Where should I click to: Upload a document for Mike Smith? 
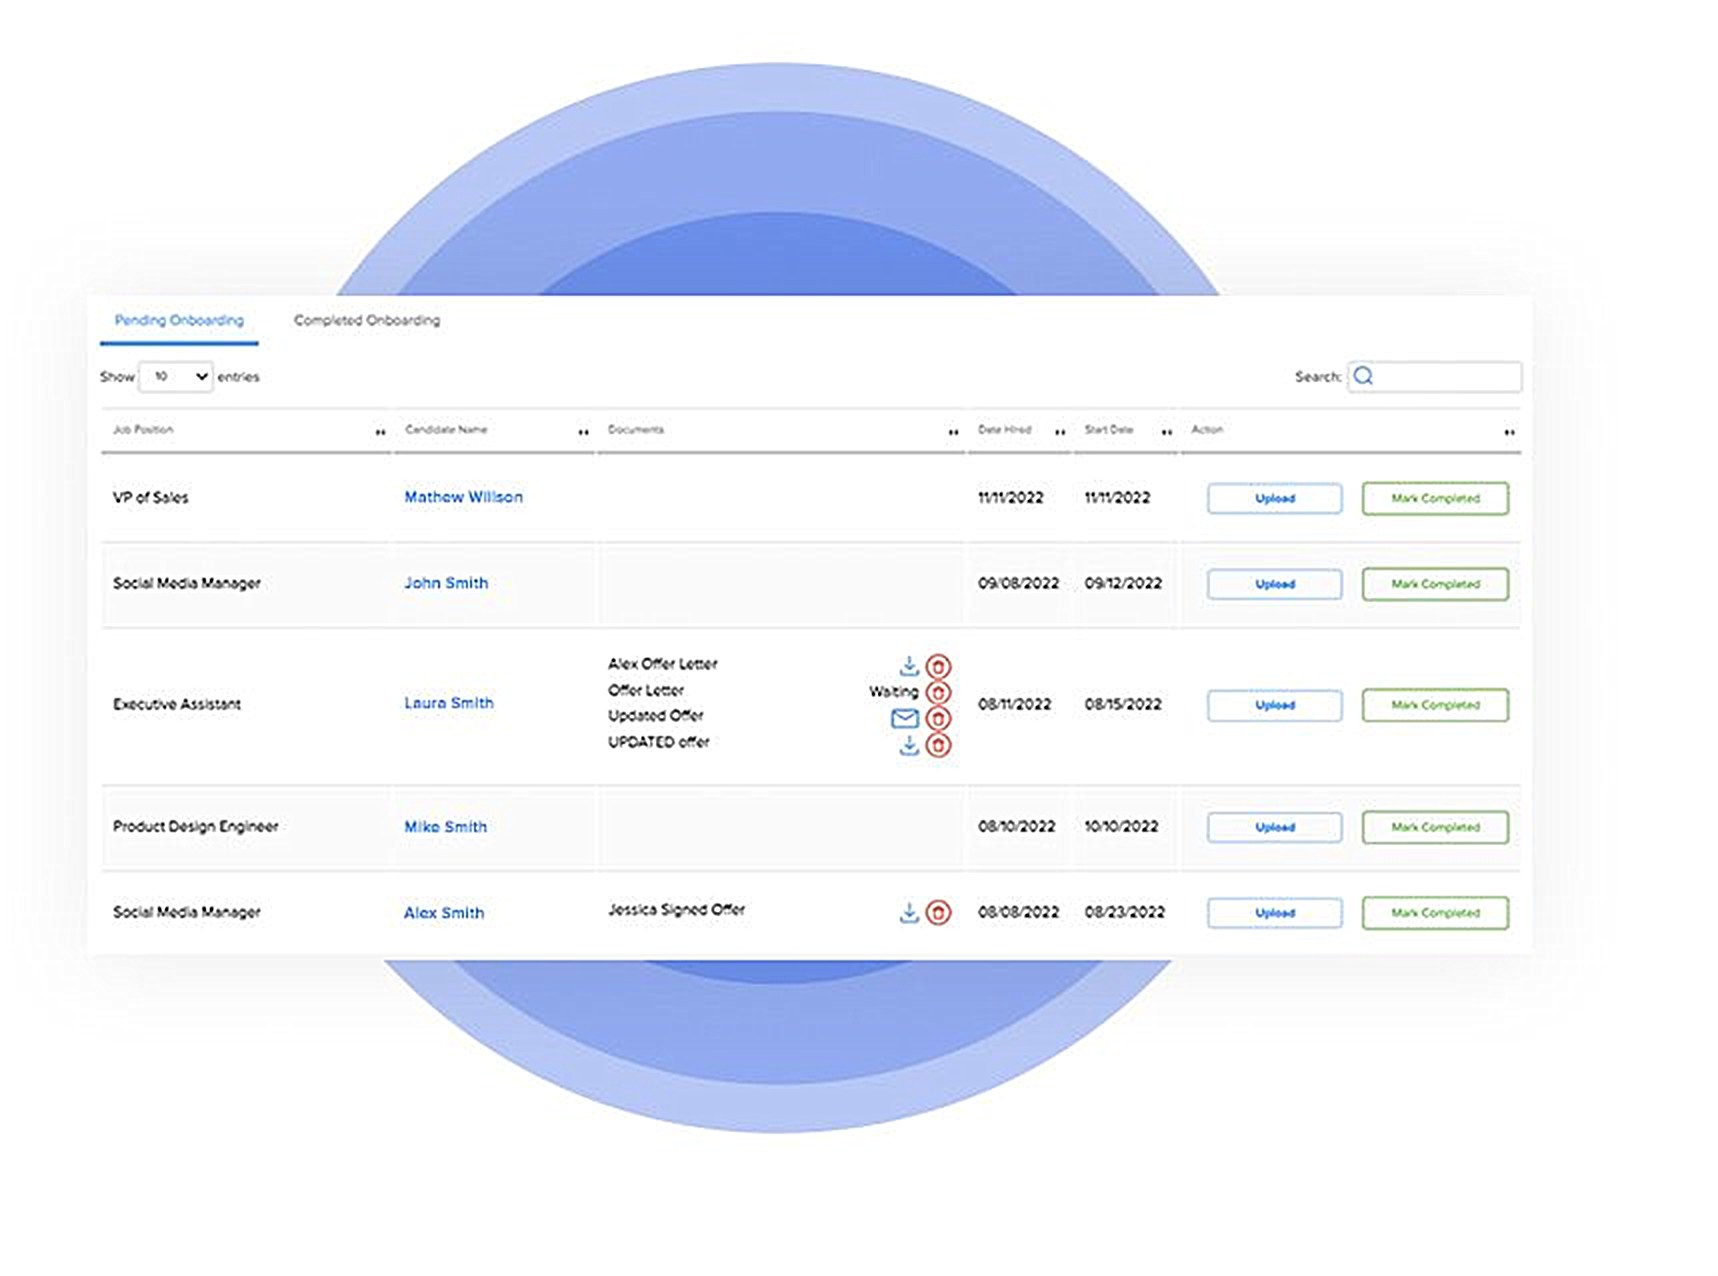[1275, 827]
